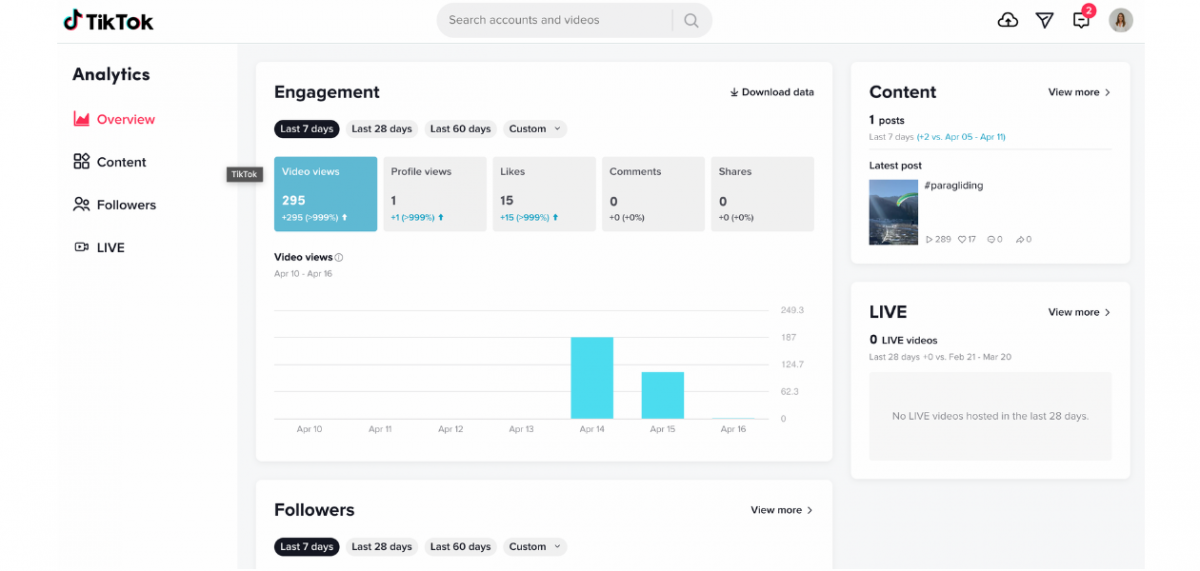
Task: Click the LIVE camera icon
Action: click(82, 247)
